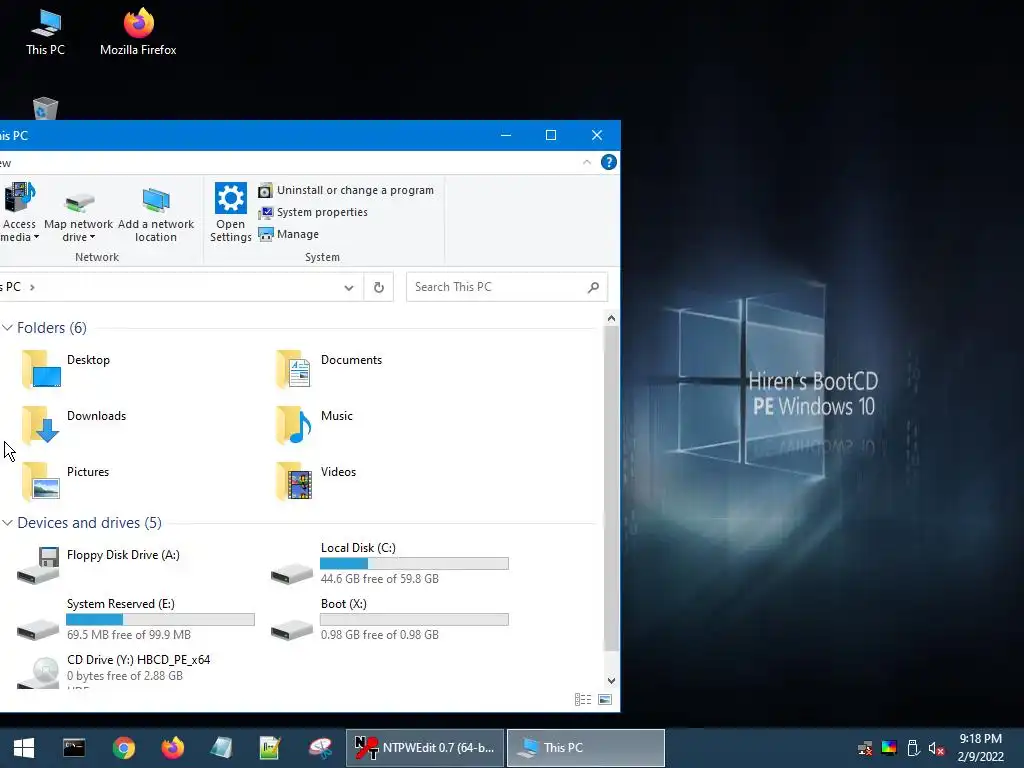Select the Documents folder

[x=328, y=369]
